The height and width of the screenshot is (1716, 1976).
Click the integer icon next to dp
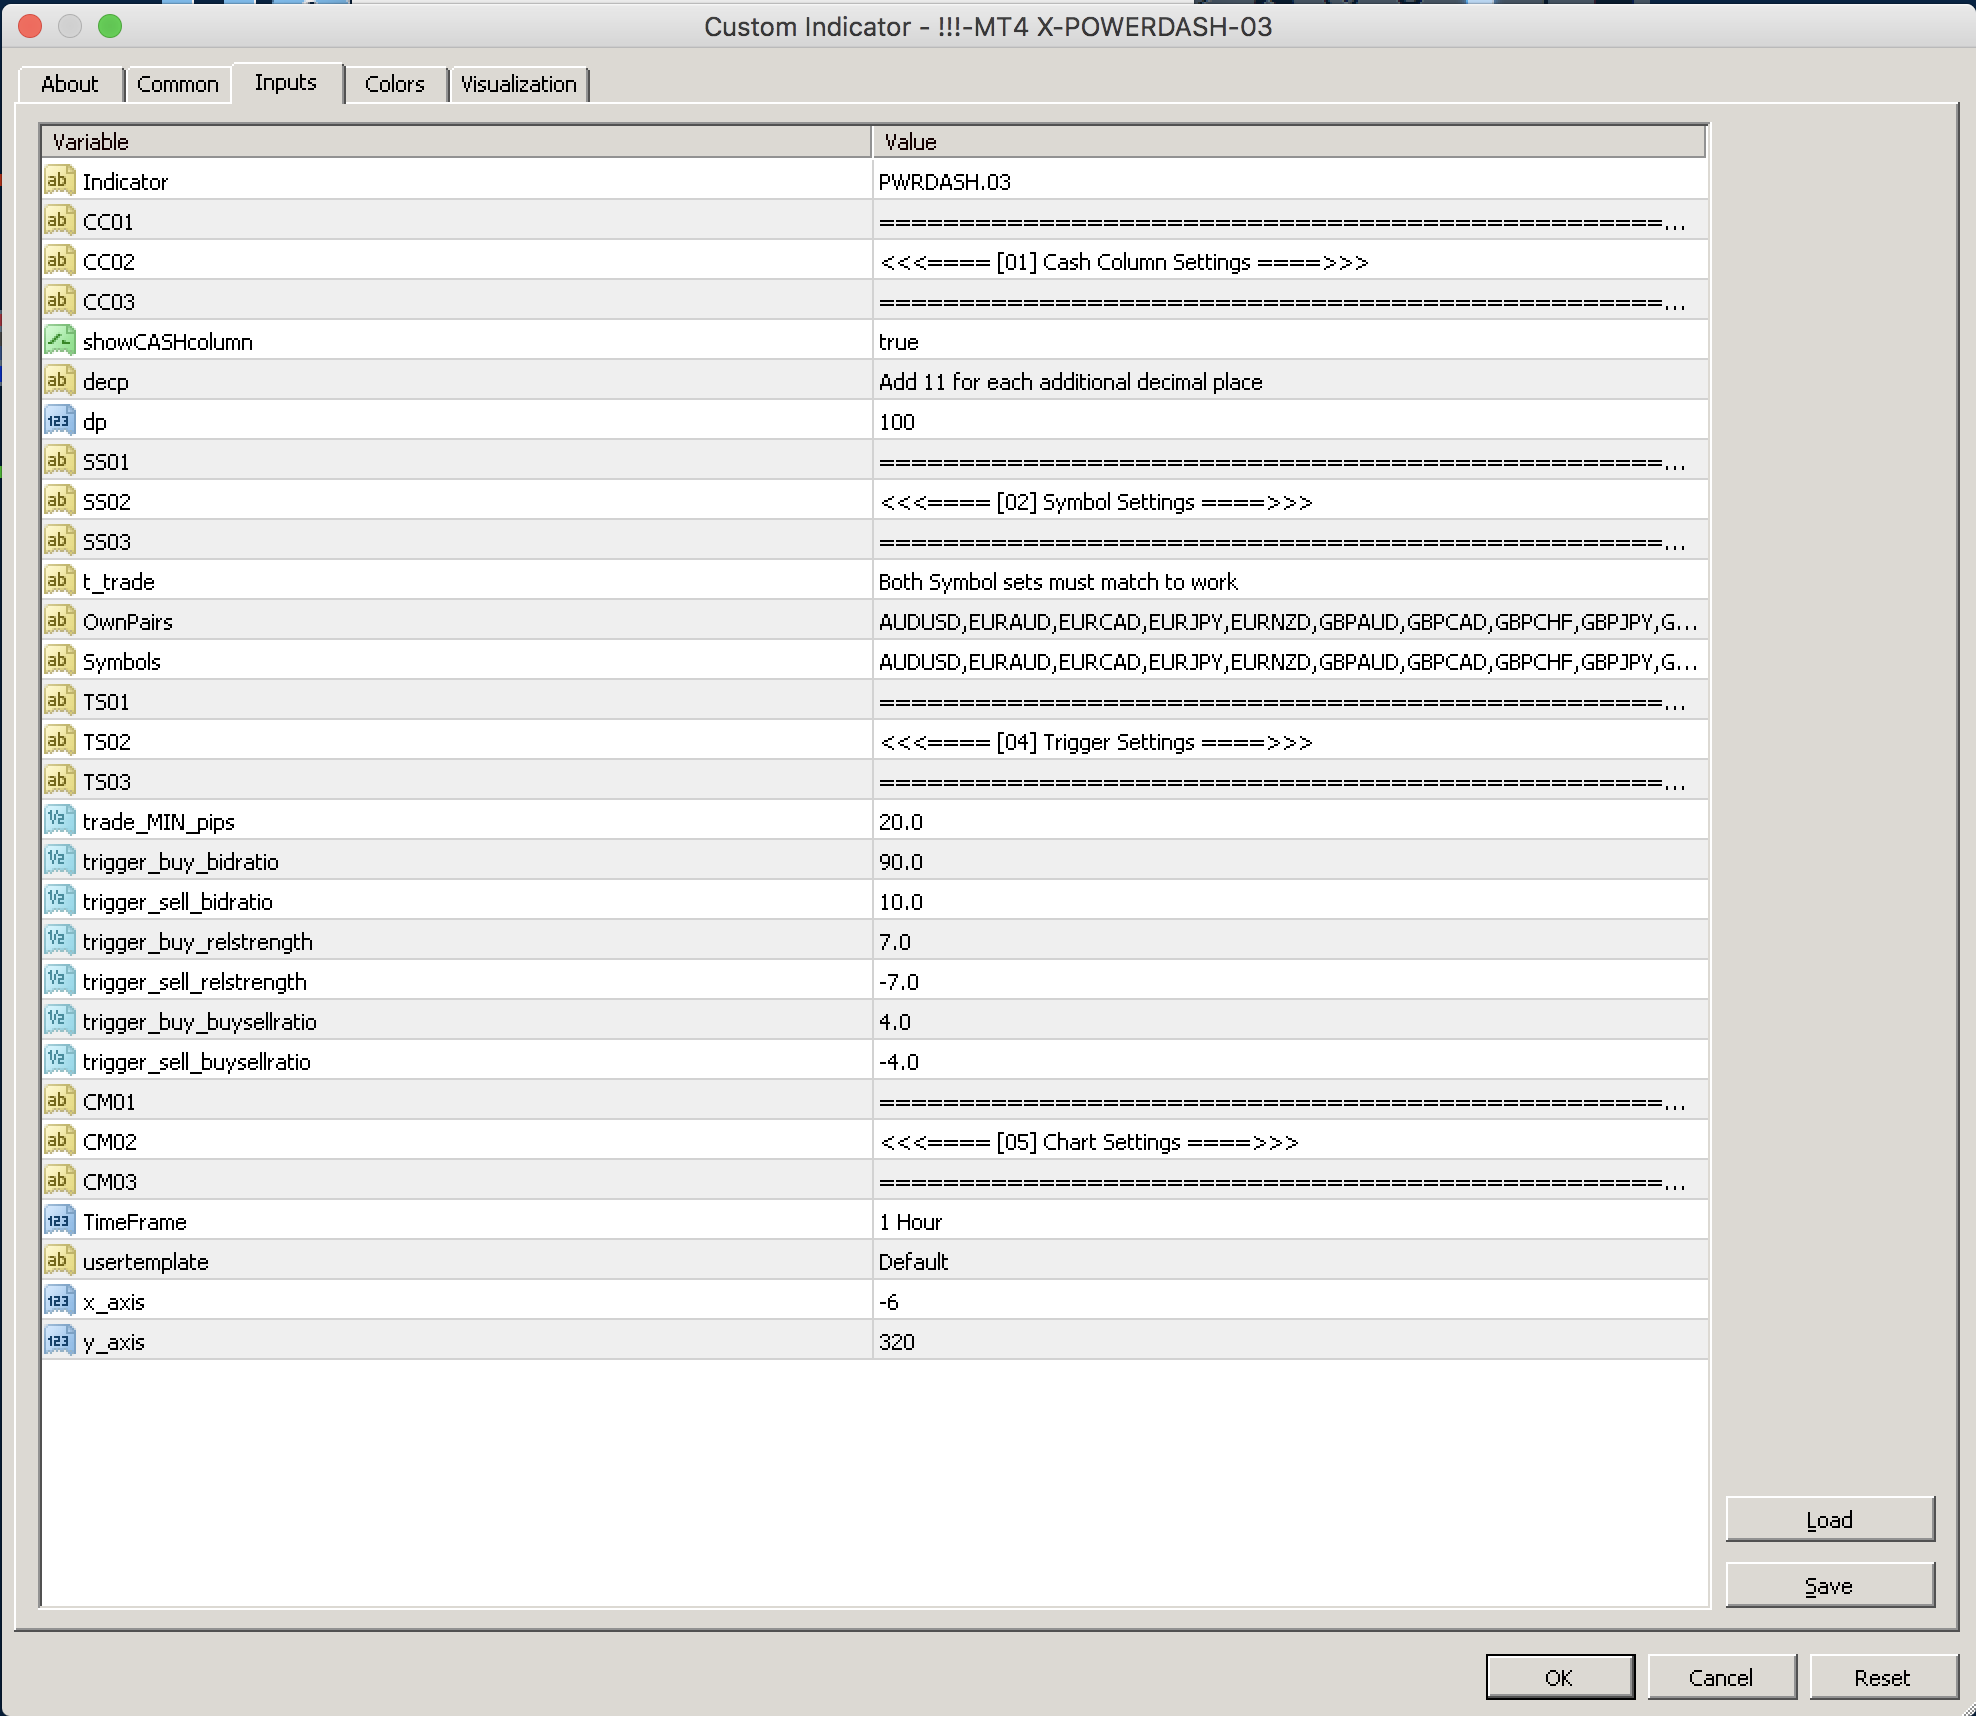(59, 421)
